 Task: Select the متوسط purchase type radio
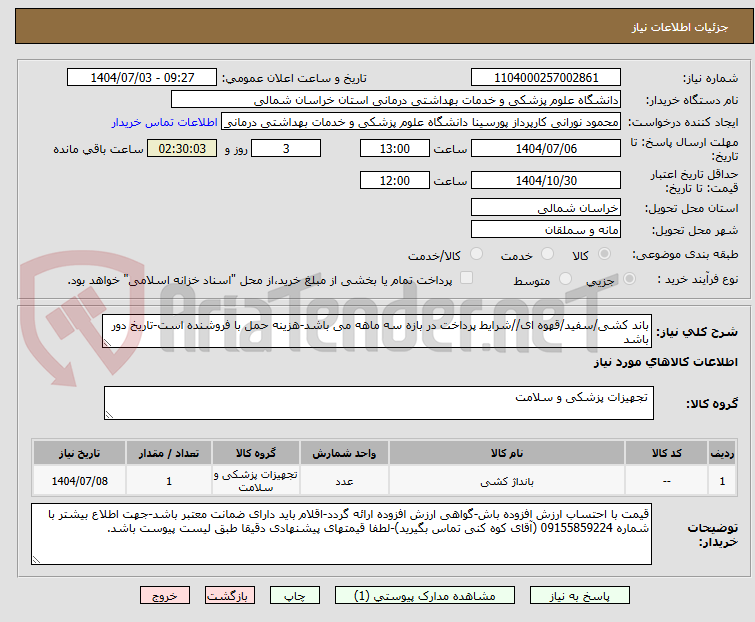point(552,280)
